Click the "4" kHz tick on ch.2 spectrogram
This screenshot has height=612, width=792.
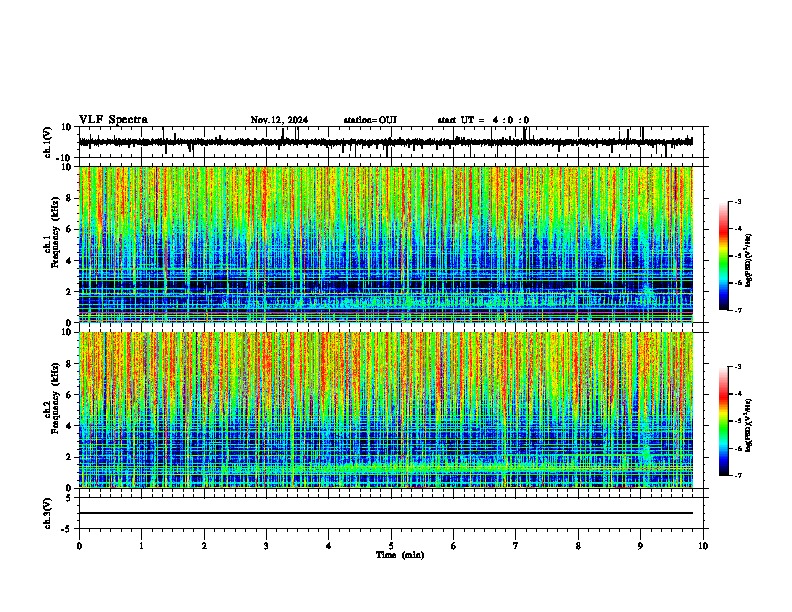(x=70, y=426)
